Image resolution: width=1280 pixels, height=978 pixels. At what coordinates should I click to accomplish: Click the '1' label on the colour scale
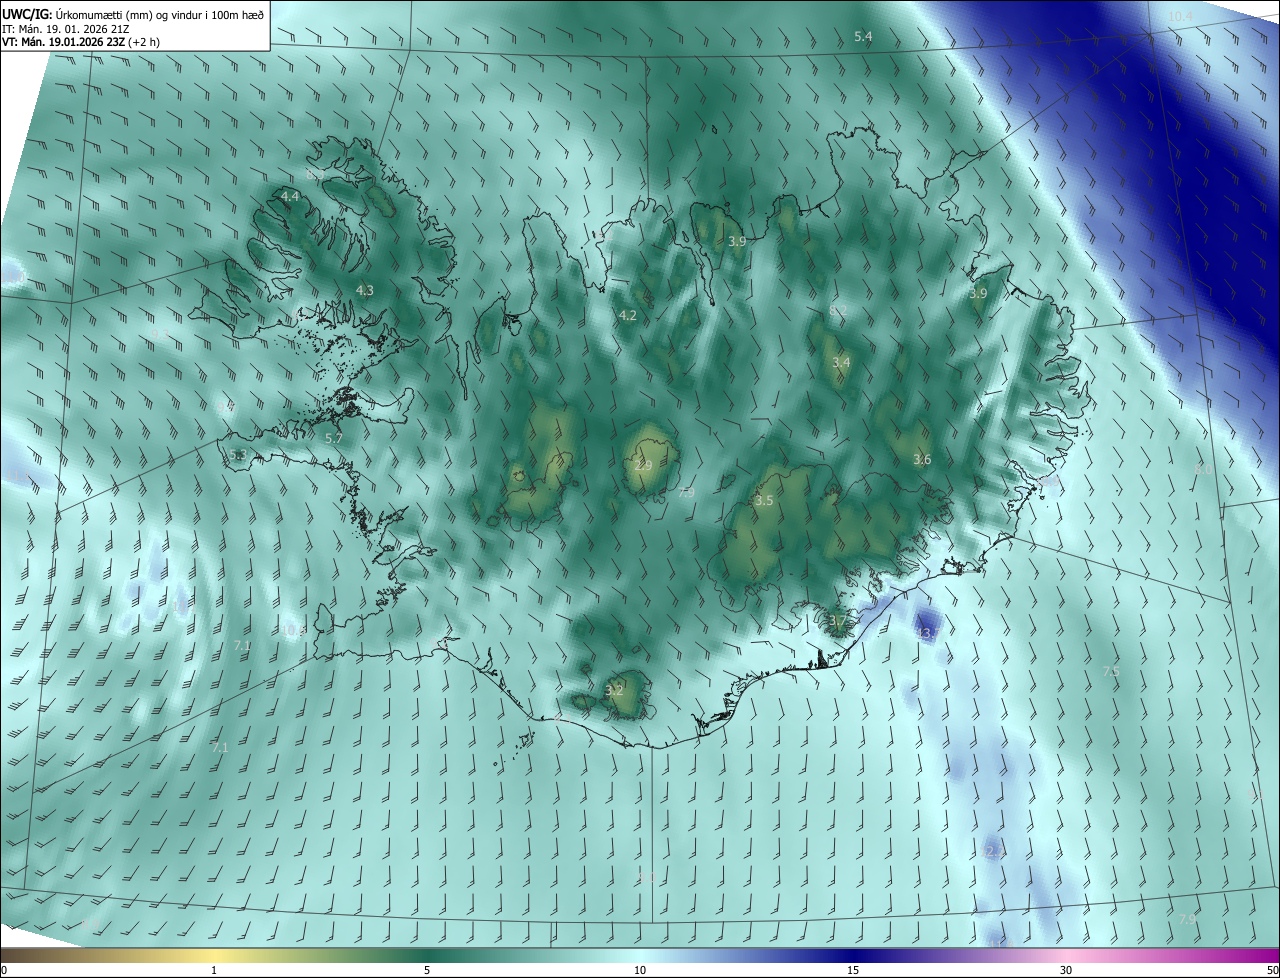tap(214, 970)
